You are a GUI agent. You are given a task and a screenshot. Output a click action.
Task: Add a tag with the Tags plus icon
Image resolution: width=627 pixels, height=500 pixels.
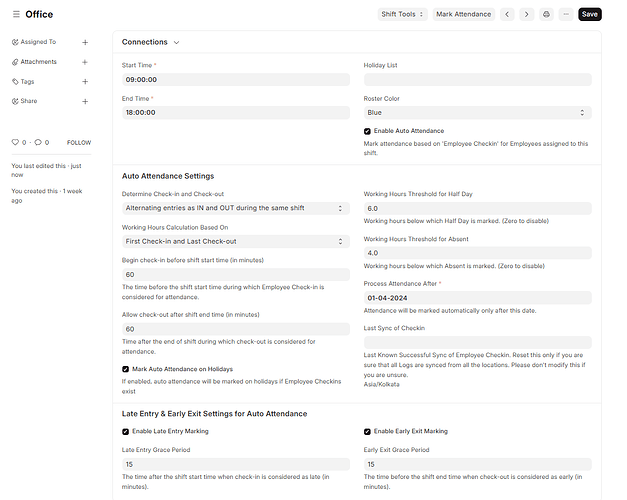(85, 82)
